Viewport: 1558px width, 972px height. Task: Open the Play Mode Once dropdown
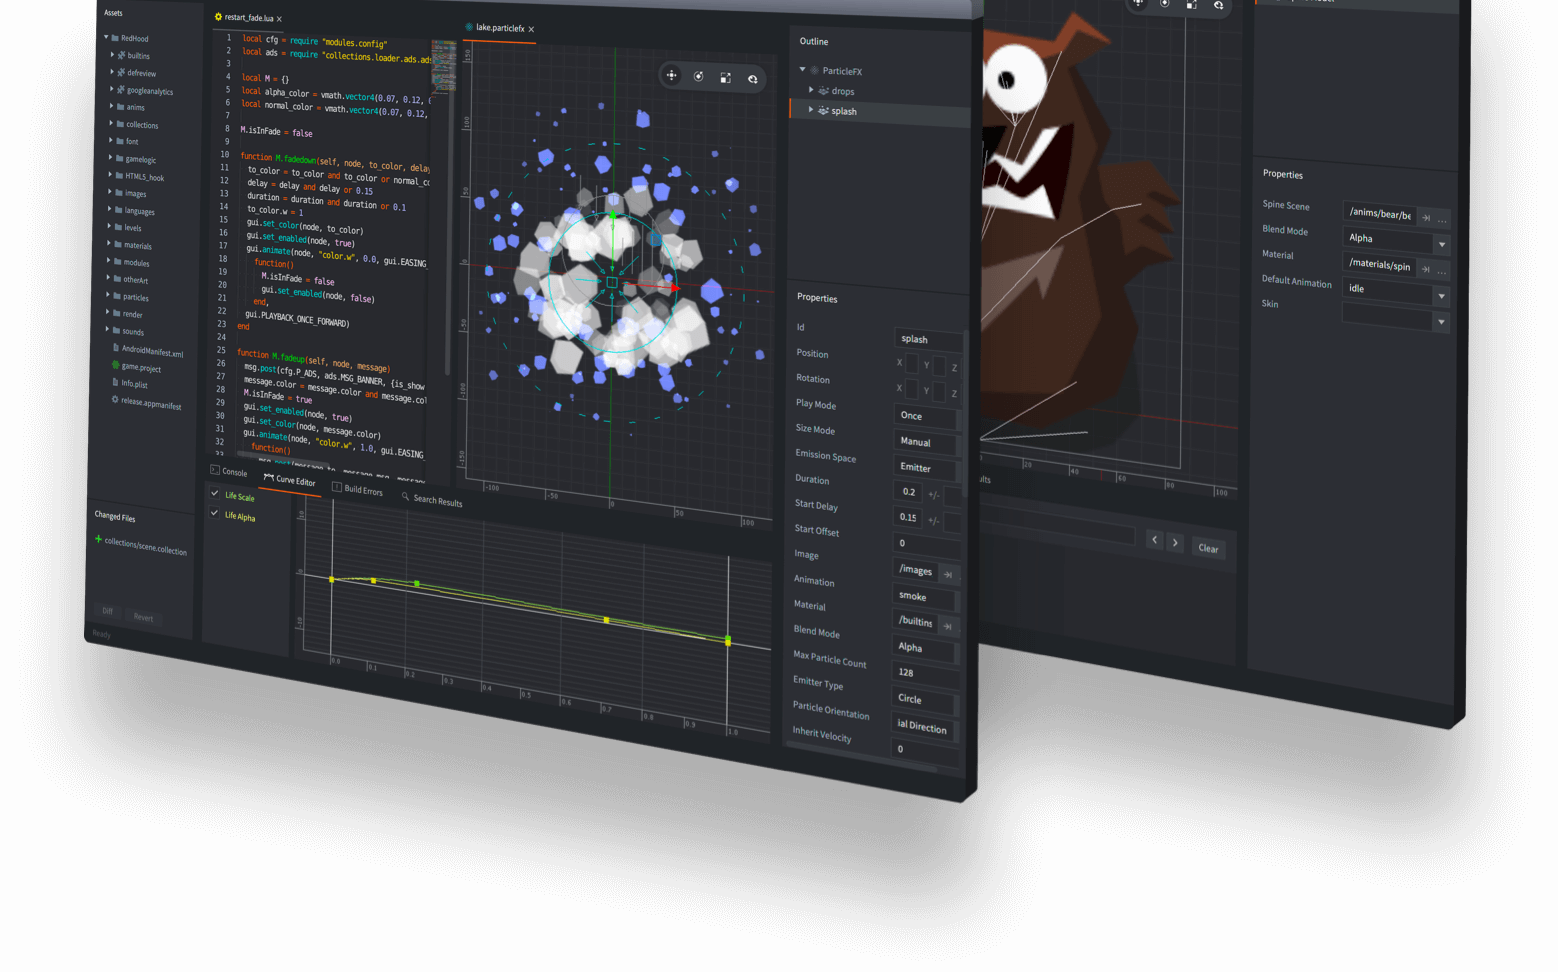[926, 416]
